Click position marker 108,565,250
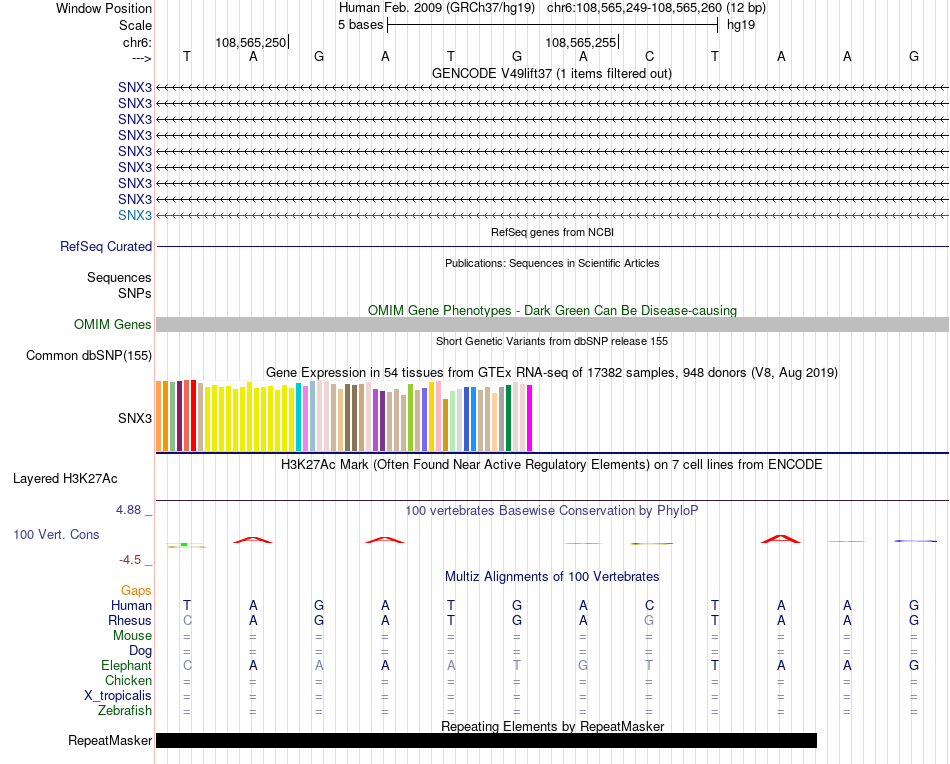 pyautogui.click(x=251, y=42)
